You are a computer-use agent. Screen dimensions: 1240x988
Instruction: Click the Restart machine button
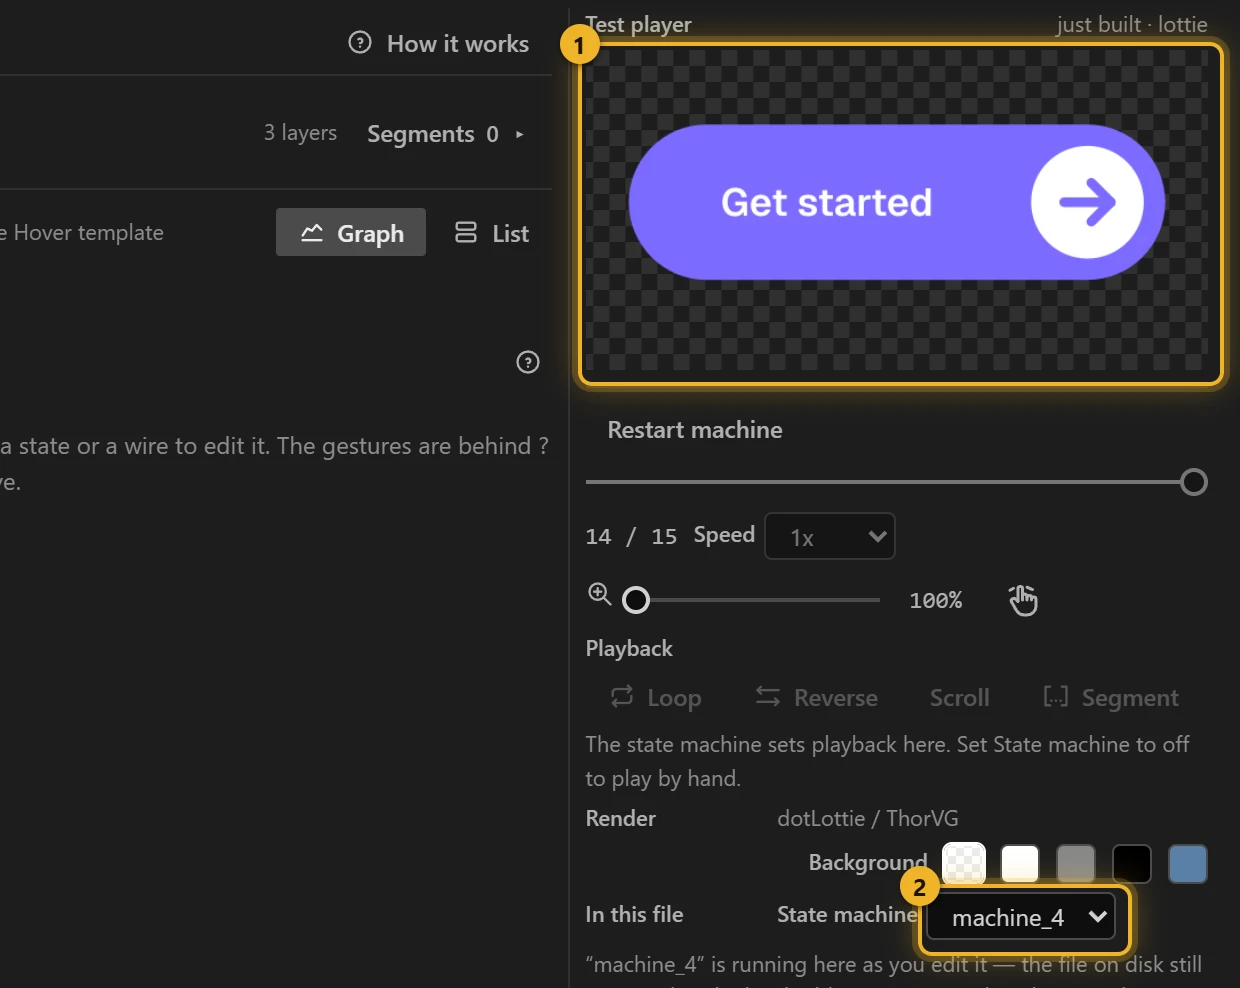(695, 430)
